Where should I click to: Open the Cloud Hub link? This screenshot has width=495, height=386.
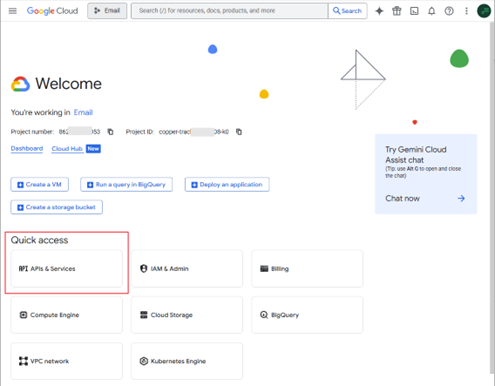(x=67, y=149)
